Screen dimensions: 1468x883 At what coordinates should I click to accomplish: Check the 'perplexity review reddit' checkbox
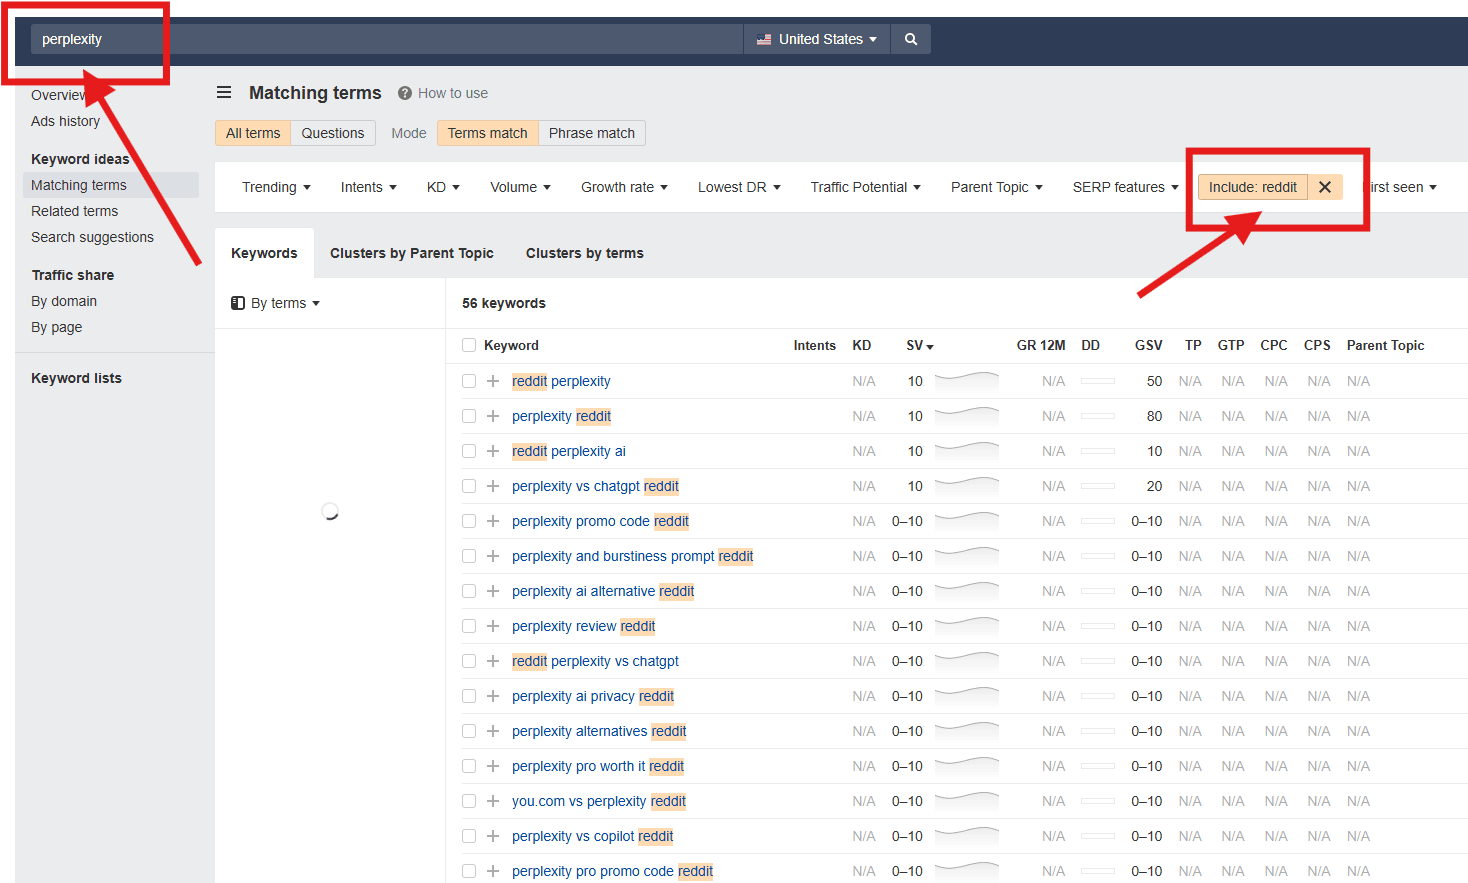coord(469,626)
